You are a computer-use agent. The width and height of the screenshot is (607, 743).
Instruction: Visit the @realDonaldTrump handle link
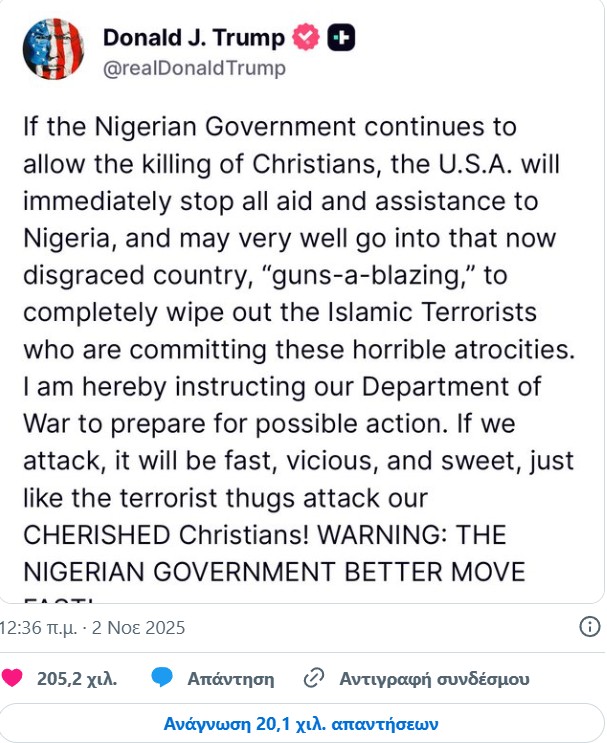click(x=194, y=68)
